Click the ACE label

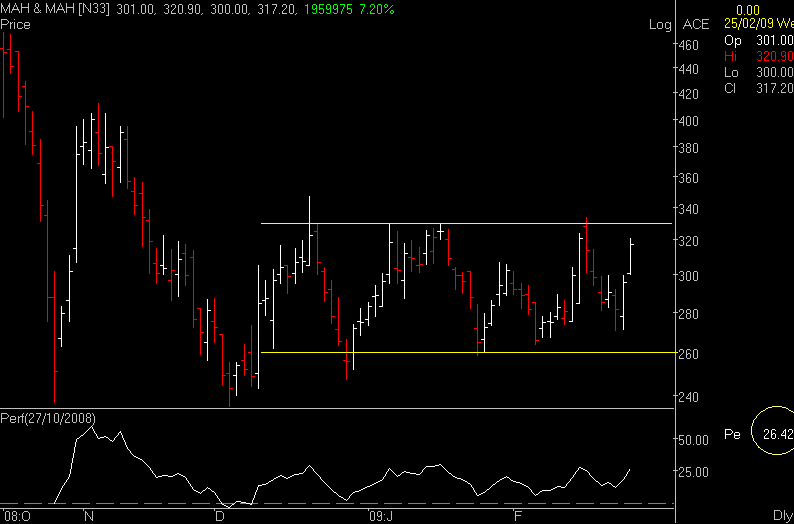(x=696, y=24)
